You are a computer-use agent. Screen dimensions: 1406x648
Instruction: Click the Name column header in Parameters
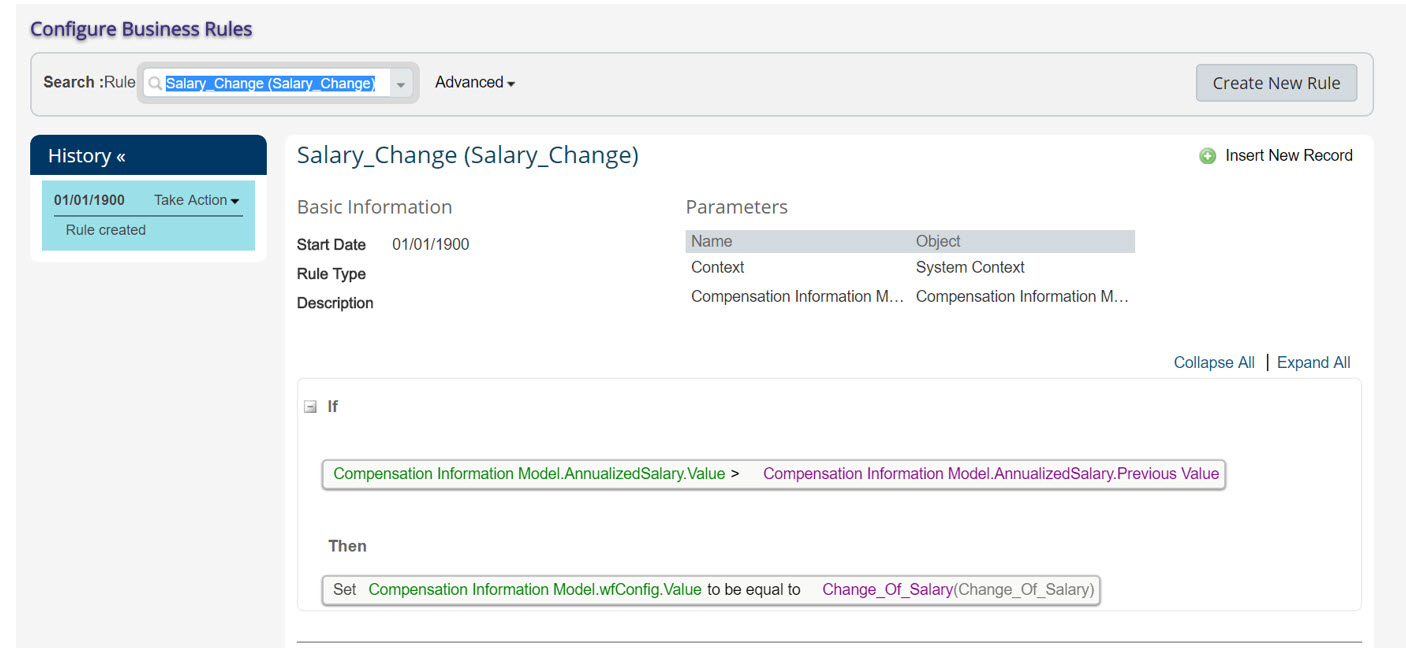click(x=712, y=242)
